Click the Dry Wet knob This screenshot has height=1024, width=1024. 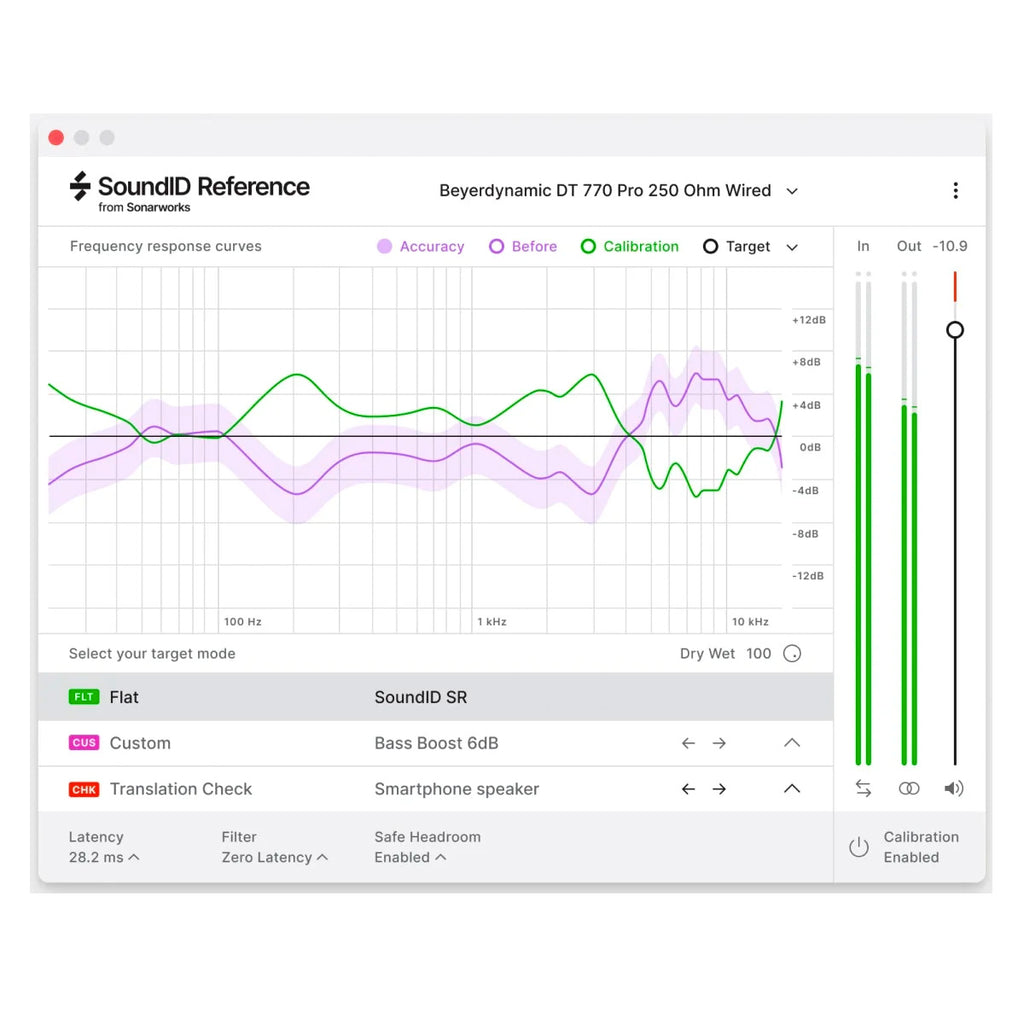click(x=792, y=654)
